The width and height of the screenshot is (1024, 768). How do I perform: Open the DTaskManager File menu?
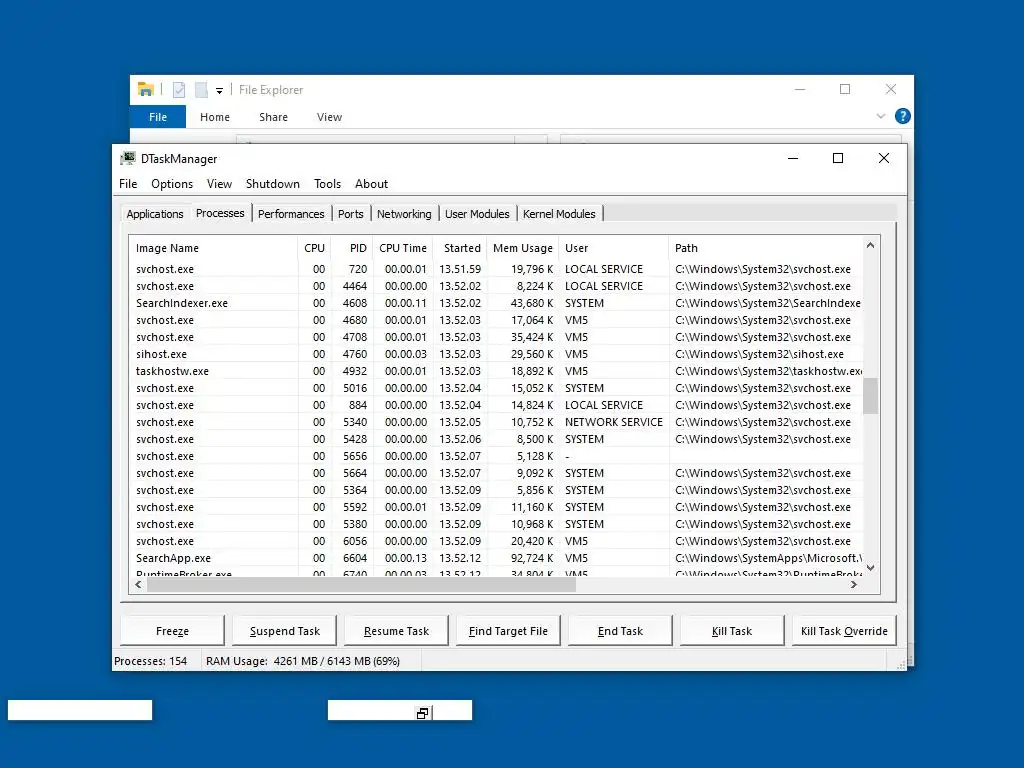[x=128, y=184]
